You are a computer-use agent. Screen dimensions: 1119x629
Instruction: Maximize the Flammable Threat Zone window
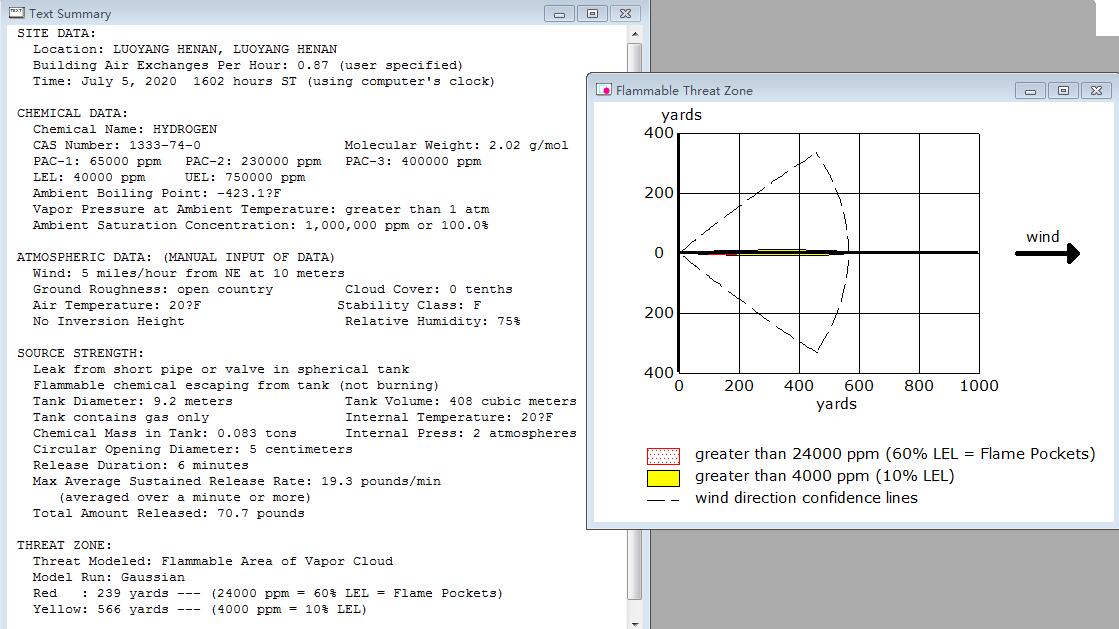pyautogui.click(x=1063, y=91)
